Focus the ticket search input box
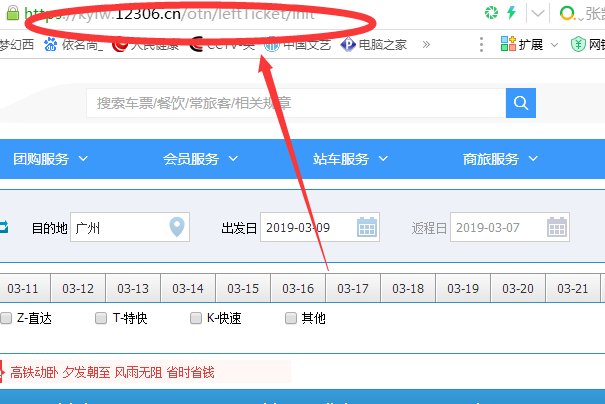The height and width of the screenshot is (404, 605). (296, 103)
